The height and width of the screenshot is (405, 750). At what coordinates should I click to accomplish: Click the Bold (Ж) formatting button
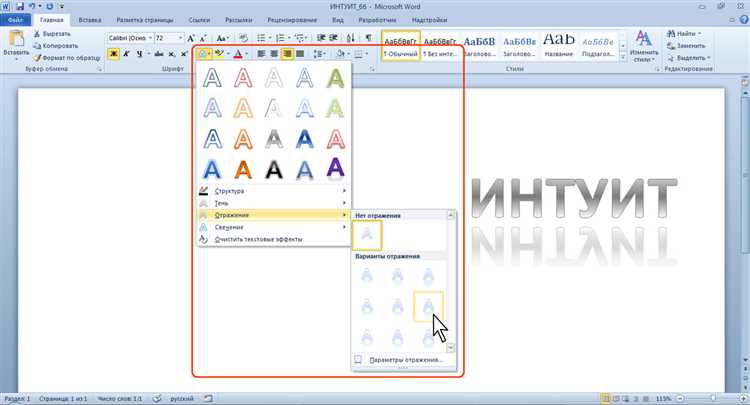click(113, 52)
